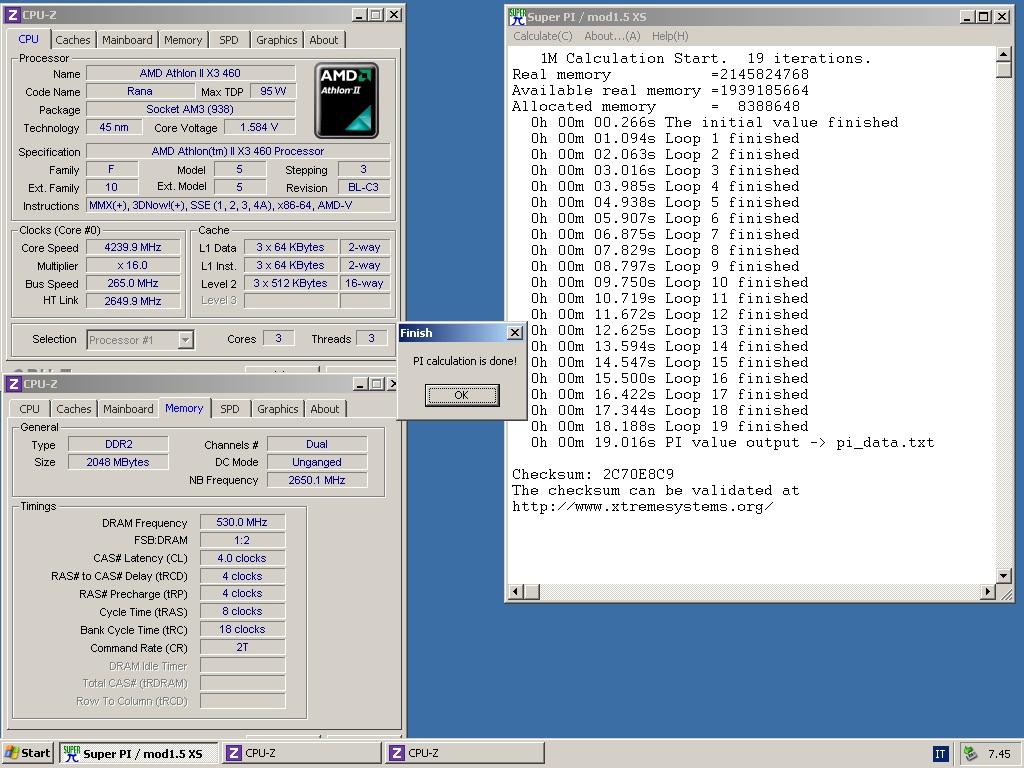Click the Super PI title bar icon
This screenshot has width=1024, height=768.
pos(517,17)
